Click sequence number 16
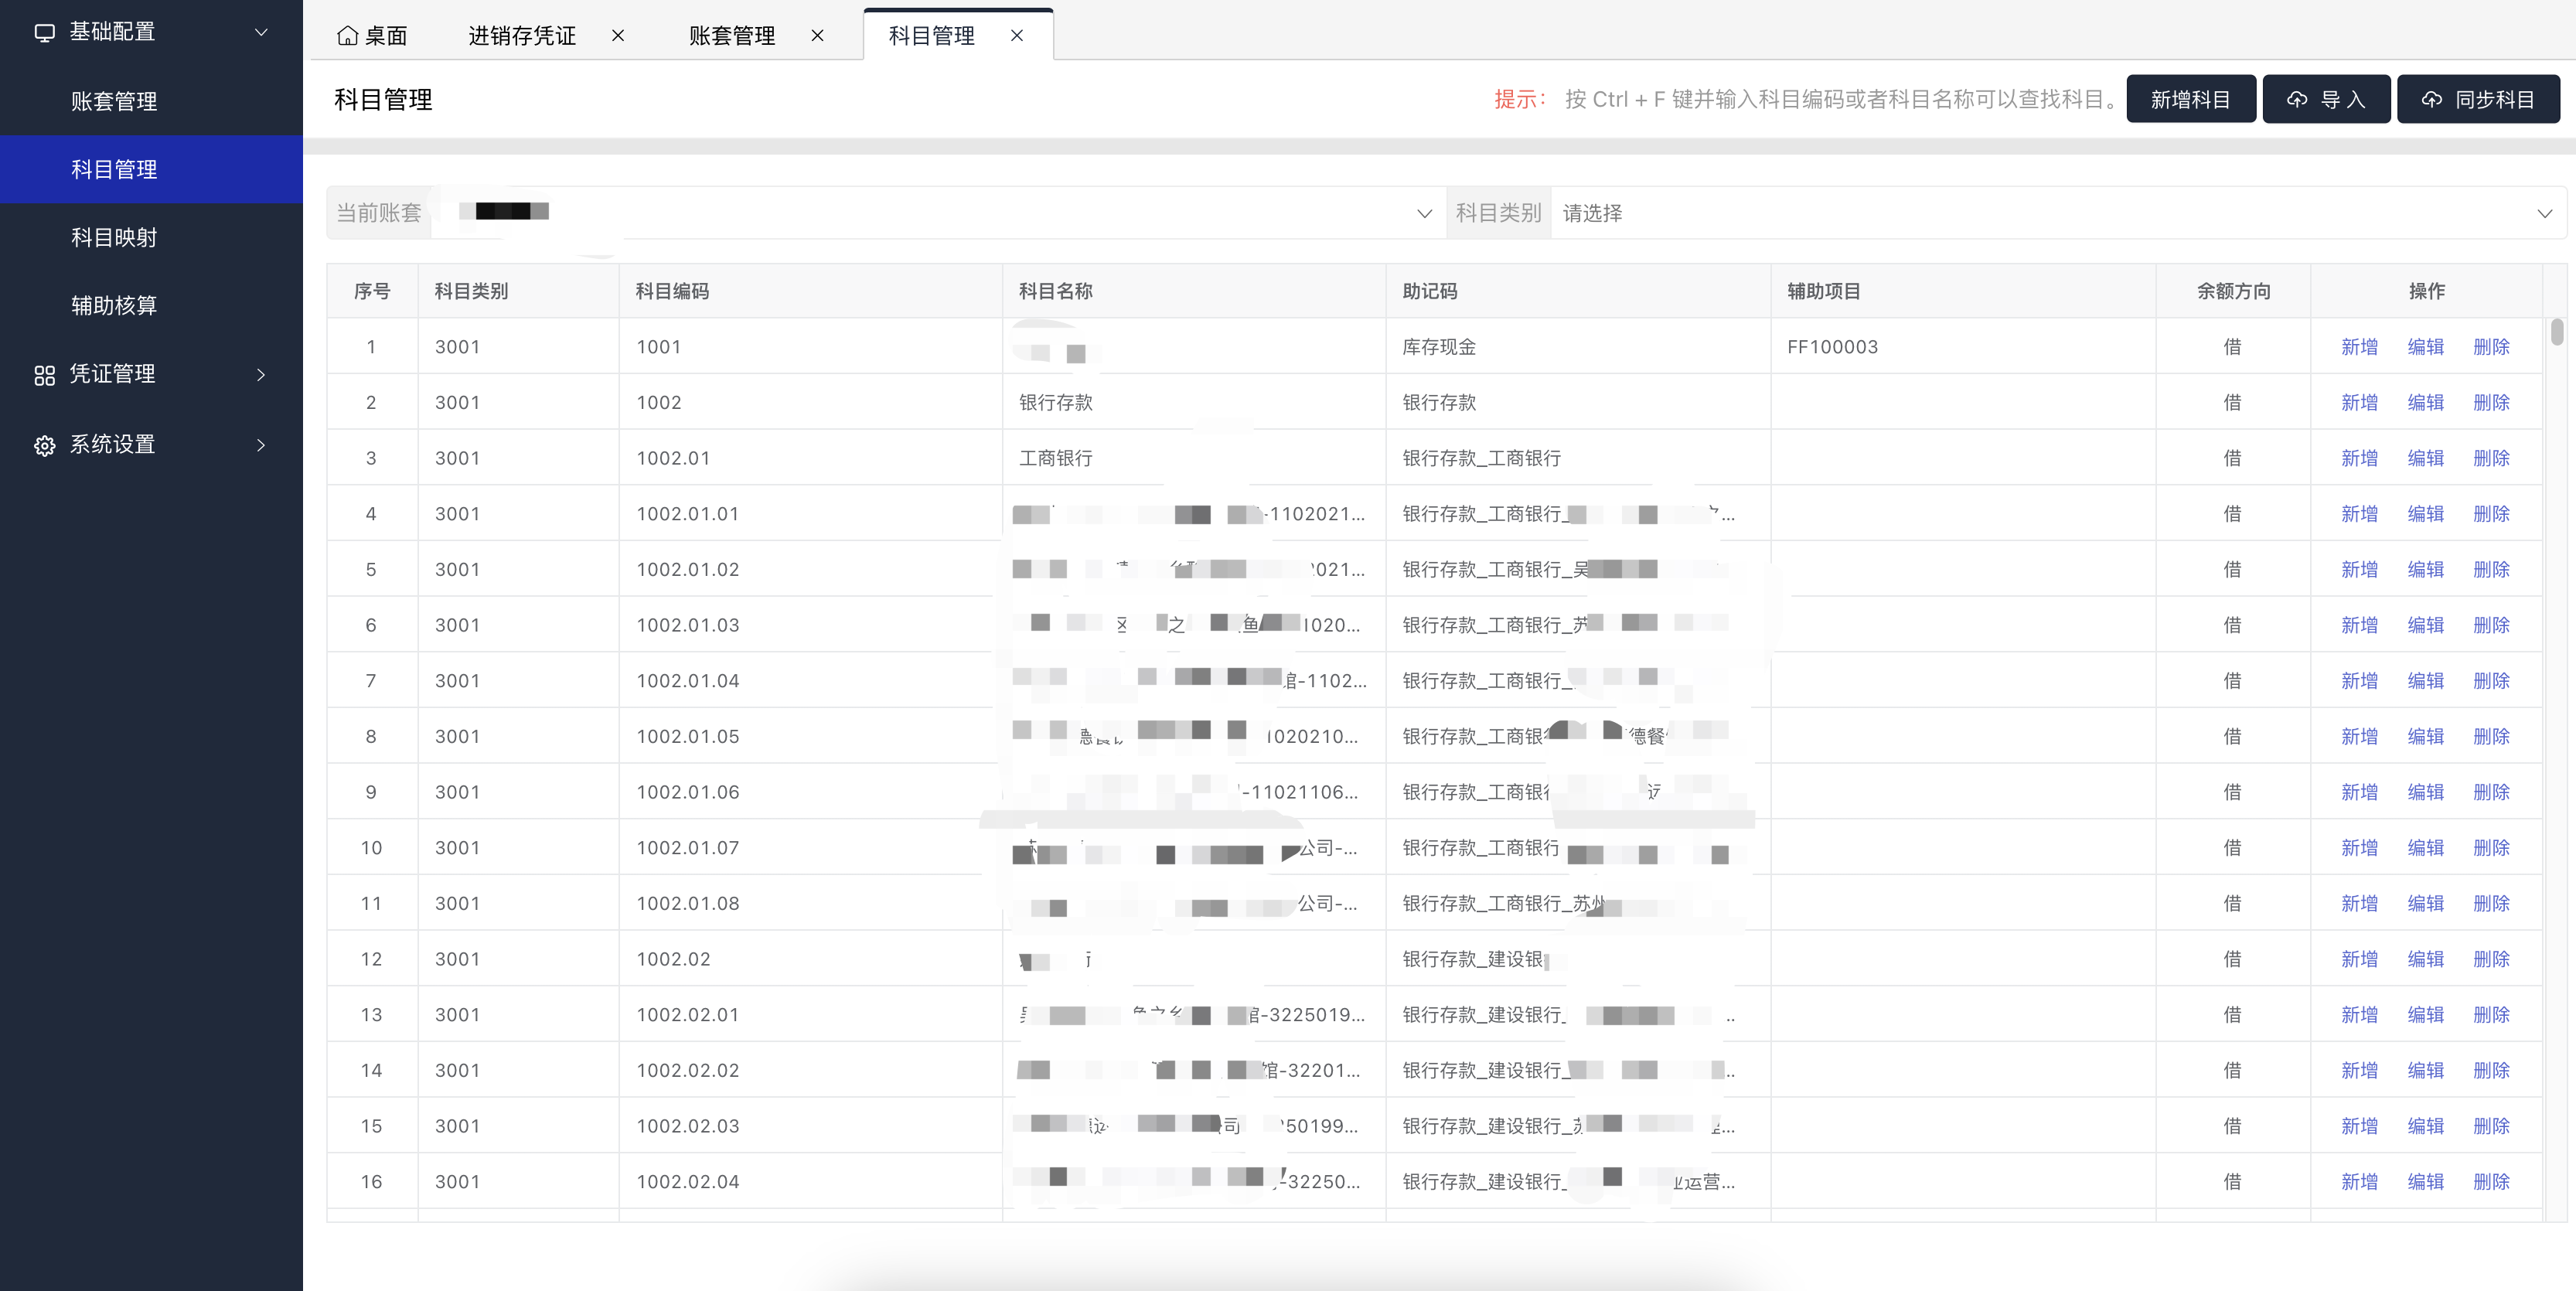2576x1291 pixels. 371,1182
